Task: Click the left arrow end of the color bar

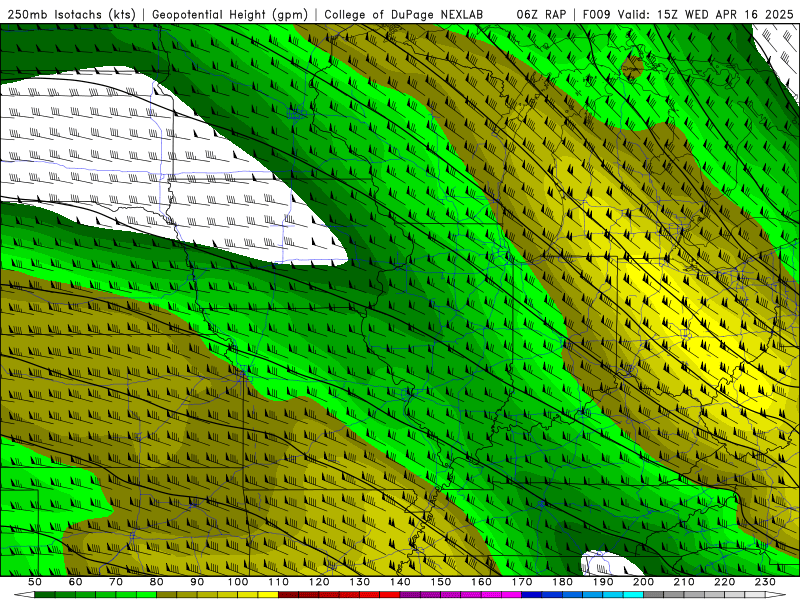Action: (24, 594)
